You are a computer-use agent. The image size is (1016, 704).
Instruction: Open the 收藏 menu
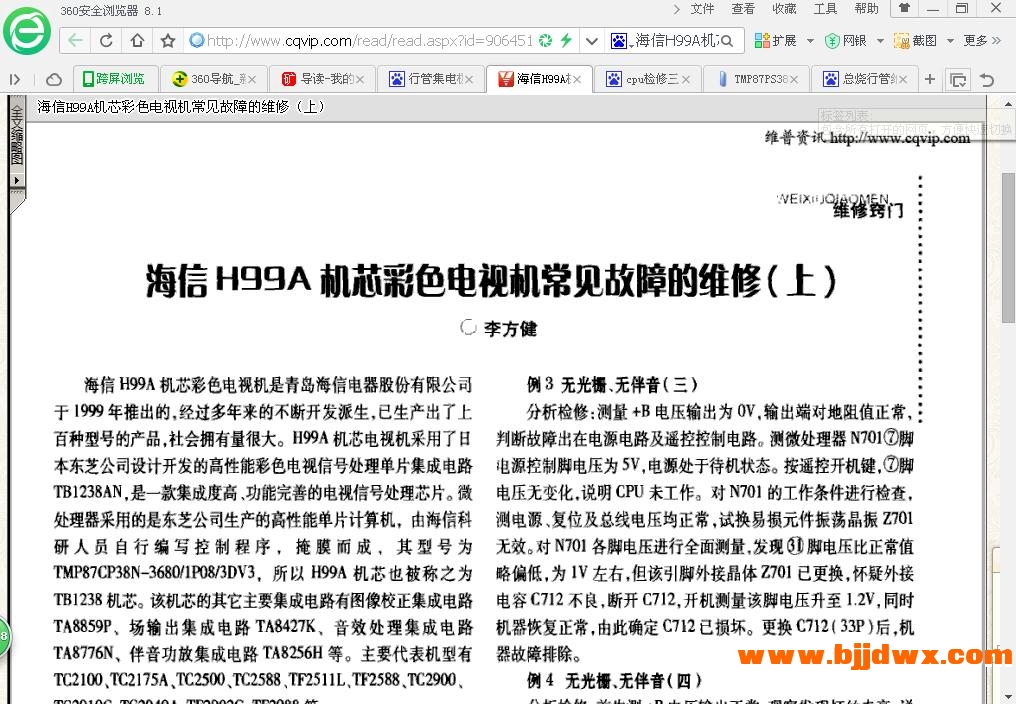tap(784, 8)
